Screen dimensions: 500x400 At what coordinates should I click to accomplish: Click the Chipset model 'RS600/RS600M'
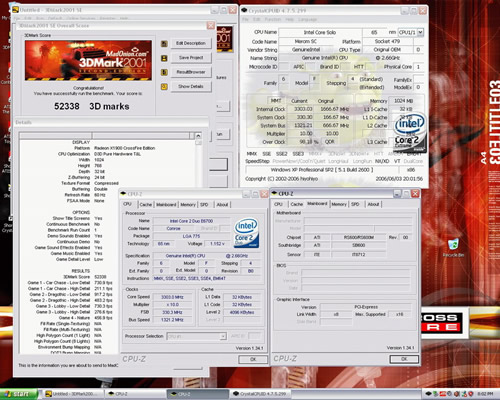(359, 237)
